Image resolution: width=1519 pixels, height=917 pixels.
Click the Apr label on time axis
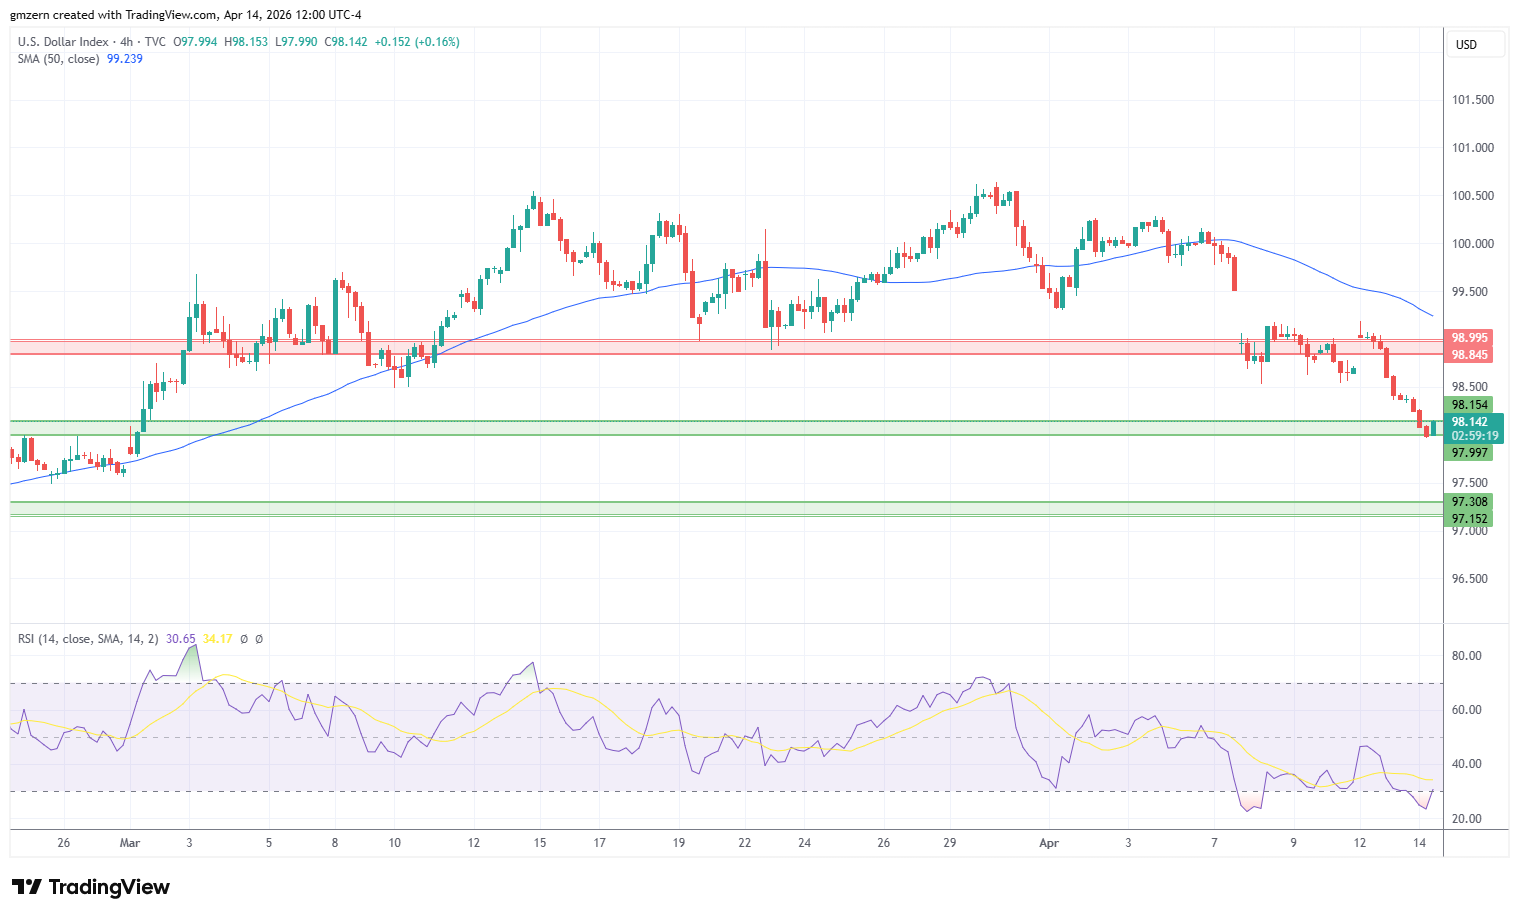(x=1049, y=843)
